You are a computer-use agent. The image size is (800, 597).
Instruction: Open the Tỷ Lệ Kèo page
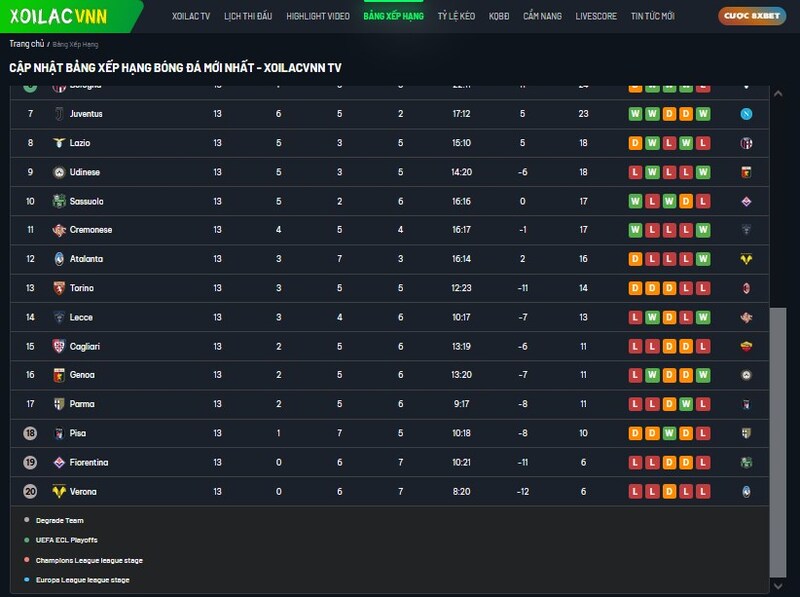tap(456, 17)
